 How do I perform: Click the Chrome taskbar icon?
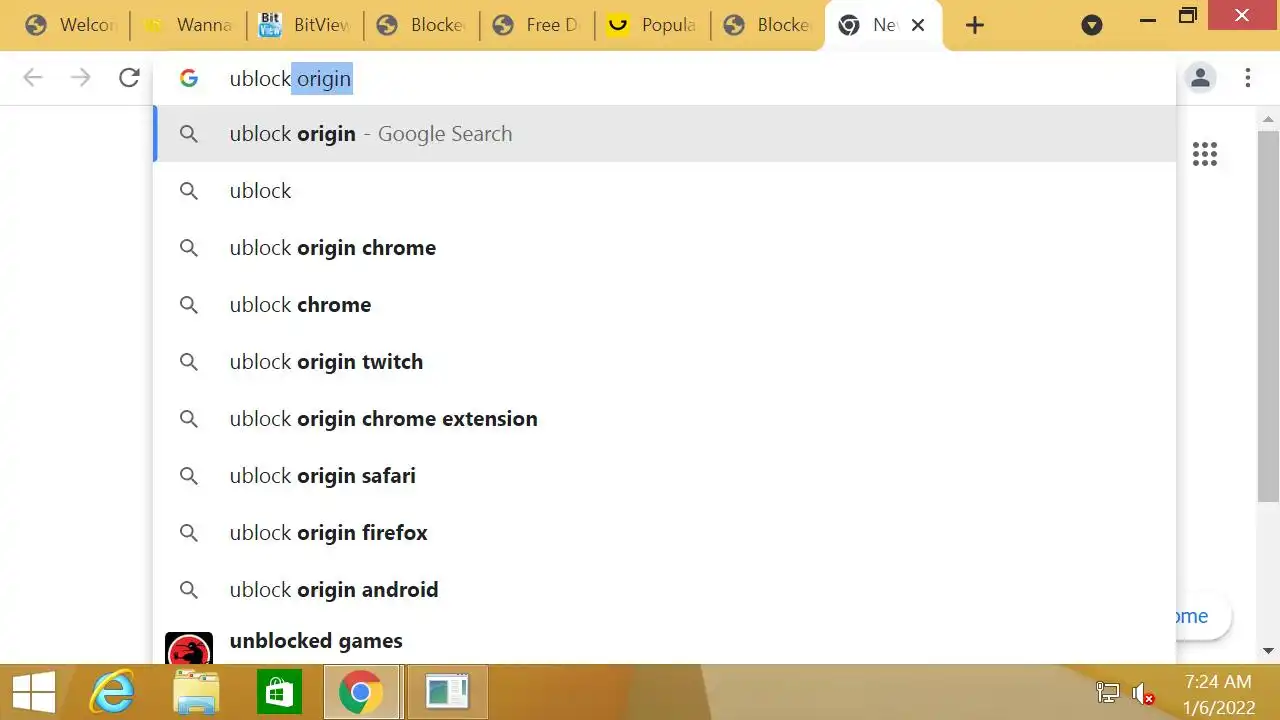click(361, 692)
